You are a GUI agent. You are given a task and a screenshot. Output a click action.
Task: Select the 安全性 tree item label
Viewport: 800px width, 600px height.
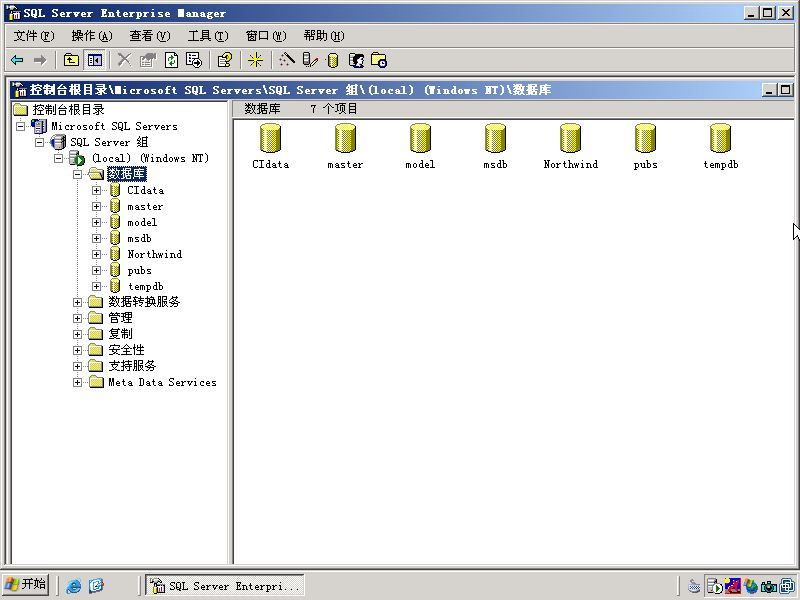point(127,350)
